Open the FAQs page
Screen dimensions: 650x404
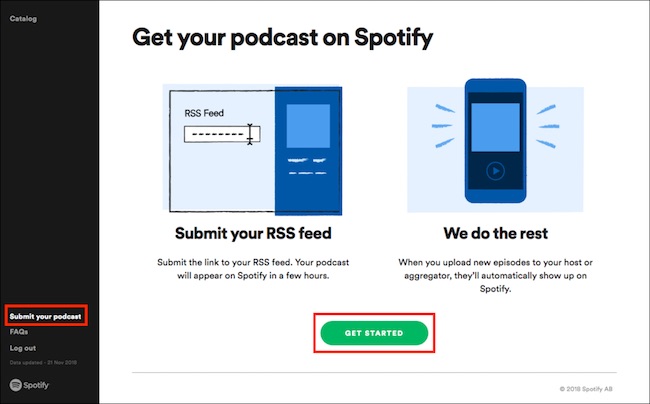point(19,331)
